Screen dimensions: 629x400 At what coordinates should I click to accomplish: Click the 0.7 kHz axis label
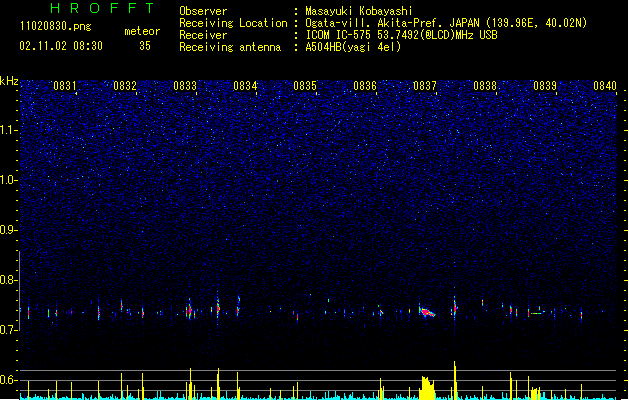(x=8, y=329)
